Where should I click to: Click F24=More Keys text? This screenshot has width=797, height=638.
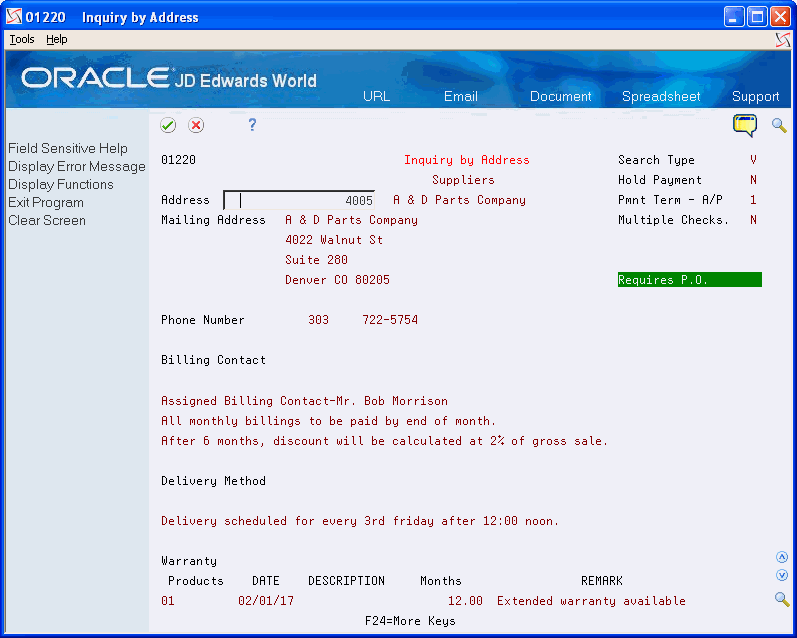[x=410, y=621]
